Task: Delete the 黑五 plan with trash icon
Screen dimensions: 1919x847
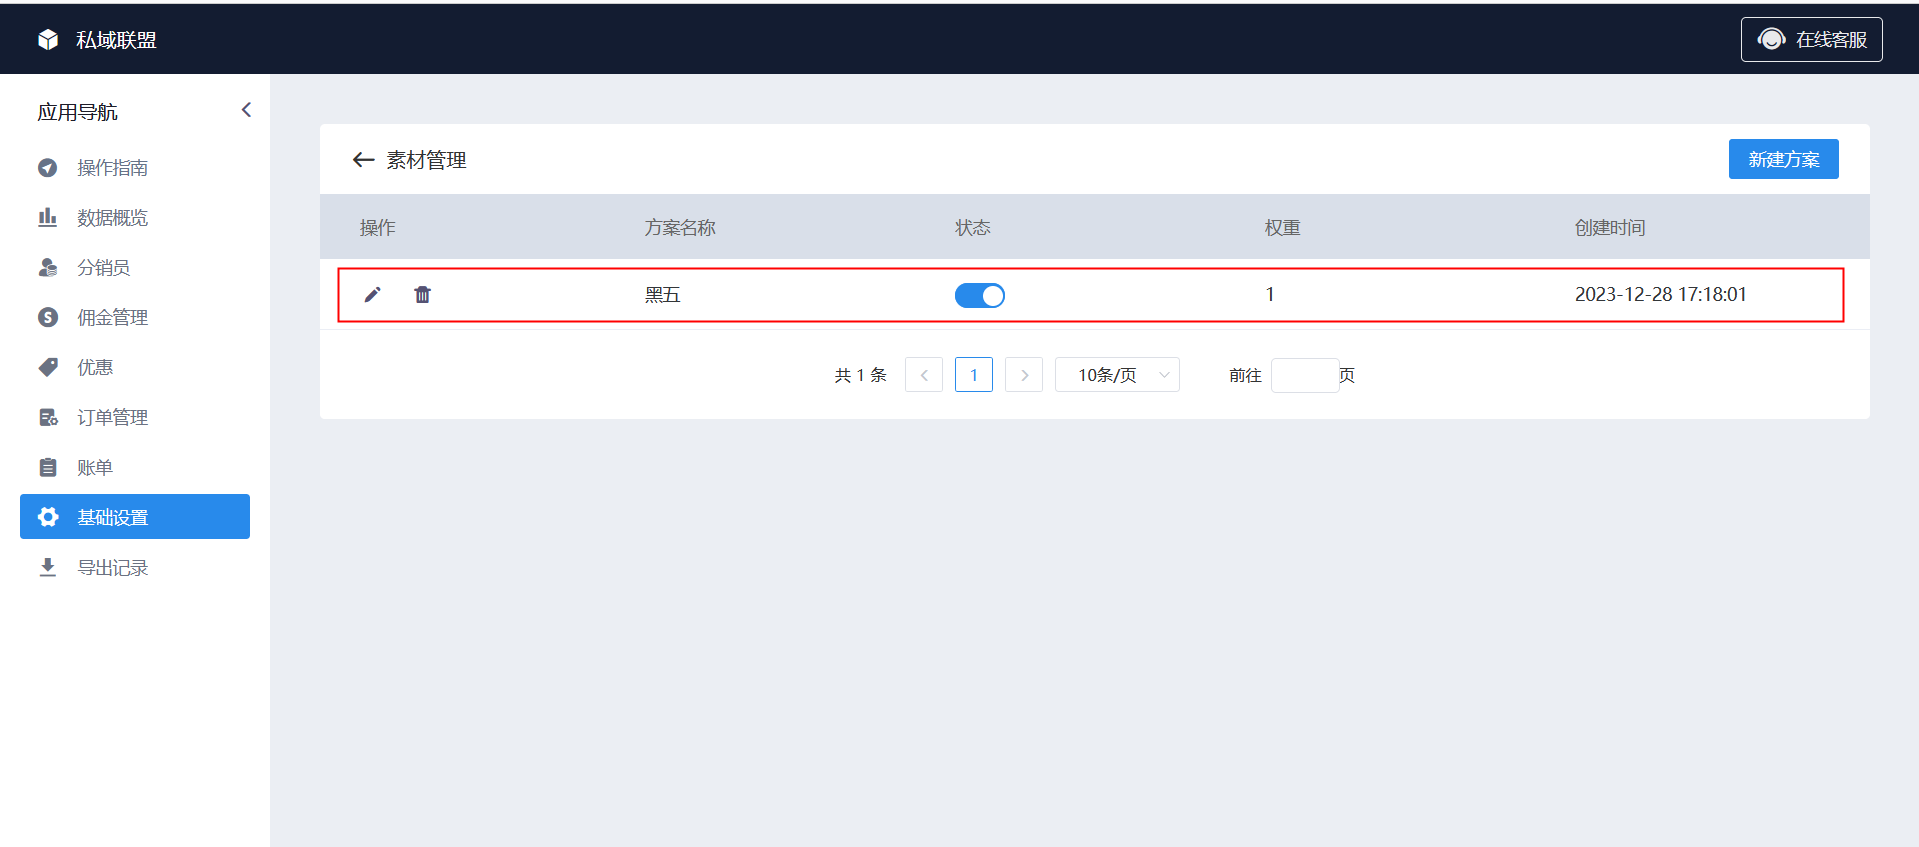Action: 423,294
